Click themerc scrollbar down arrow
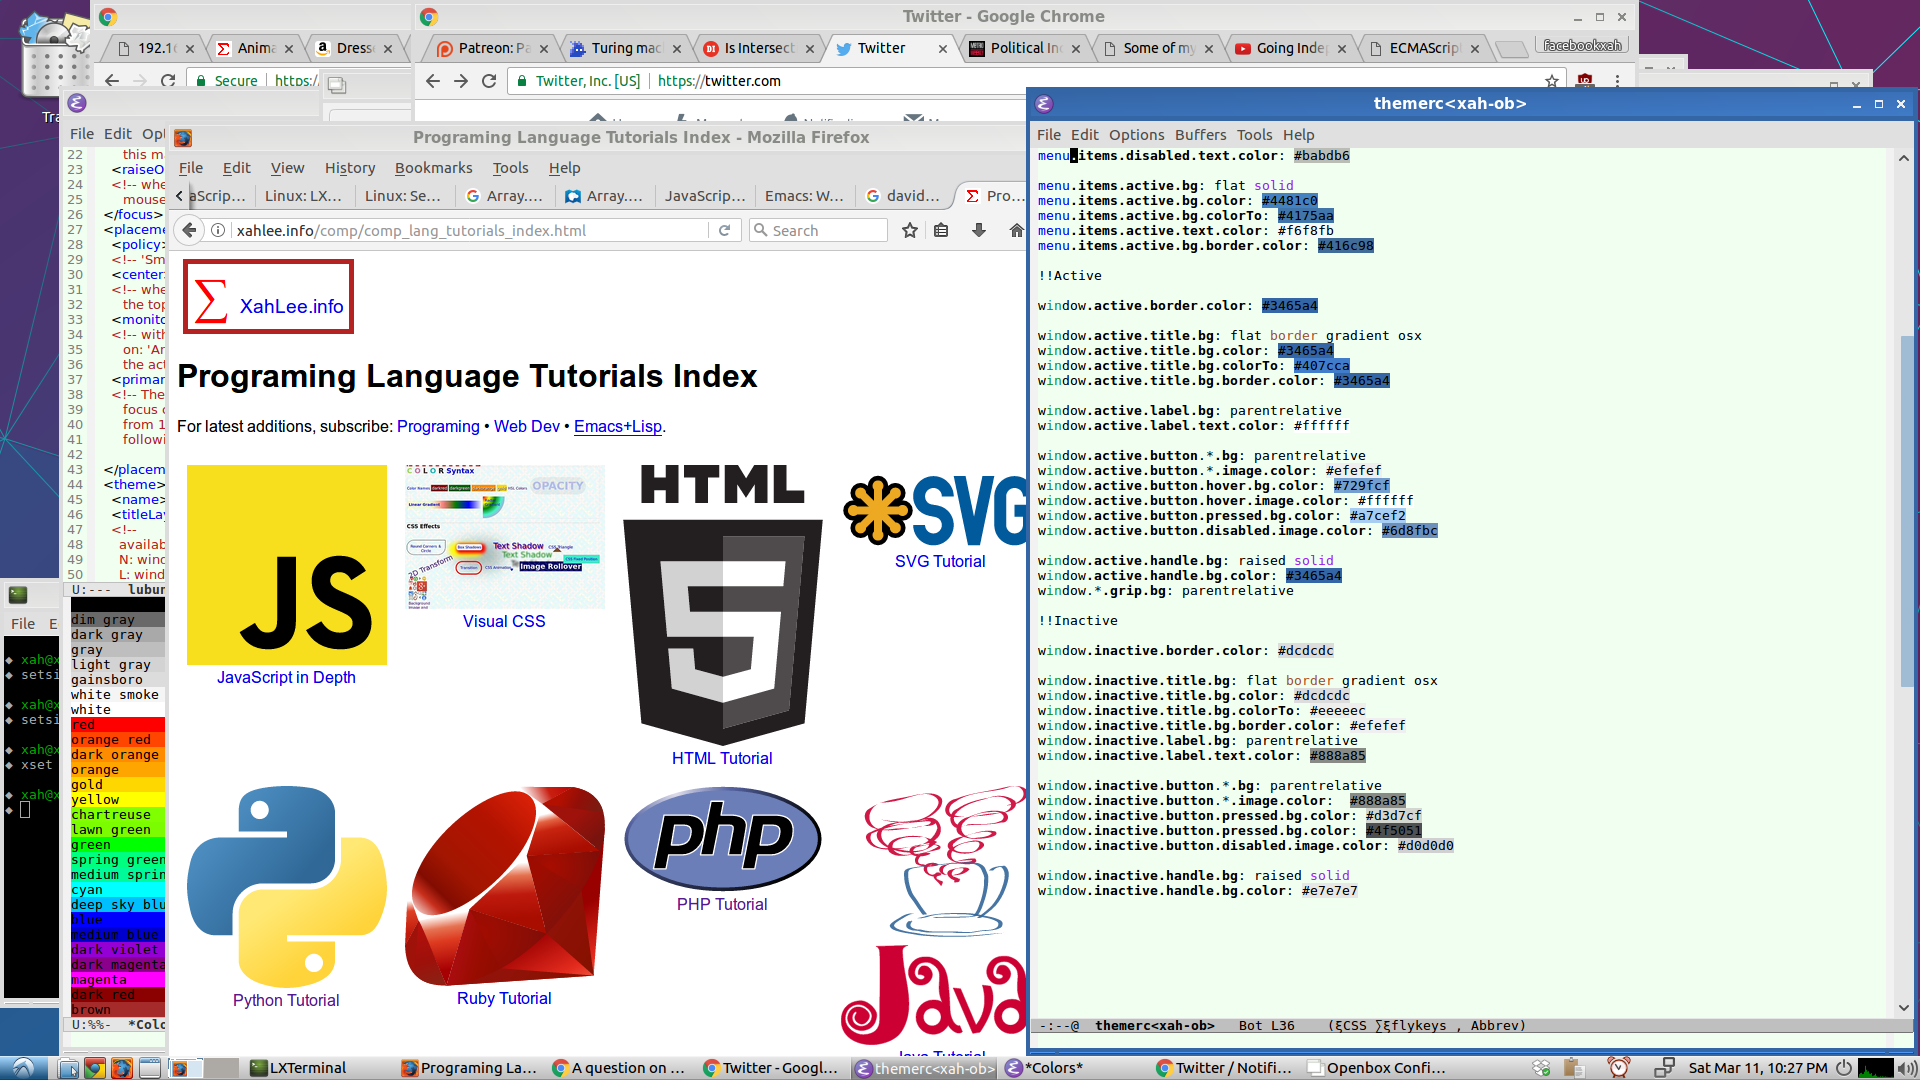The height and width of the screenshot is (1080, 1920). coord(1904,1008)
